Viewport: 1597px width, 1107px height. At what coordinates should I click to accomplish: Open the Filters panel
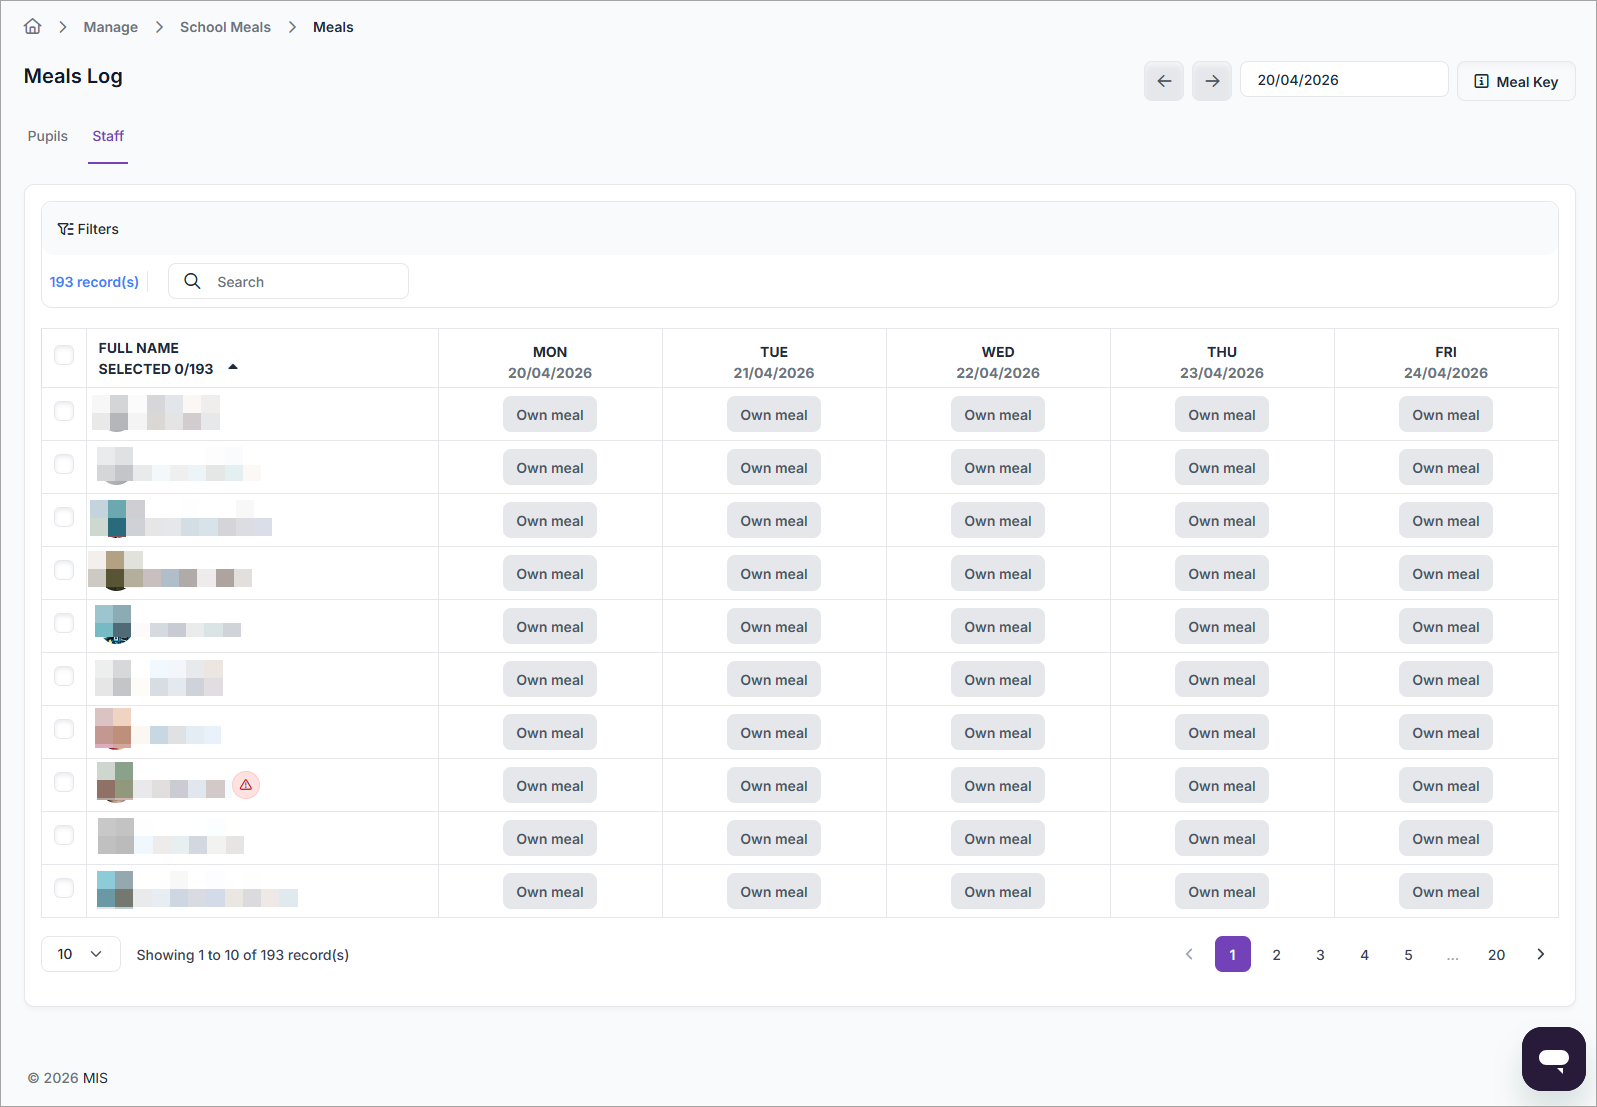pyautogui.click(x=88, y=229)
